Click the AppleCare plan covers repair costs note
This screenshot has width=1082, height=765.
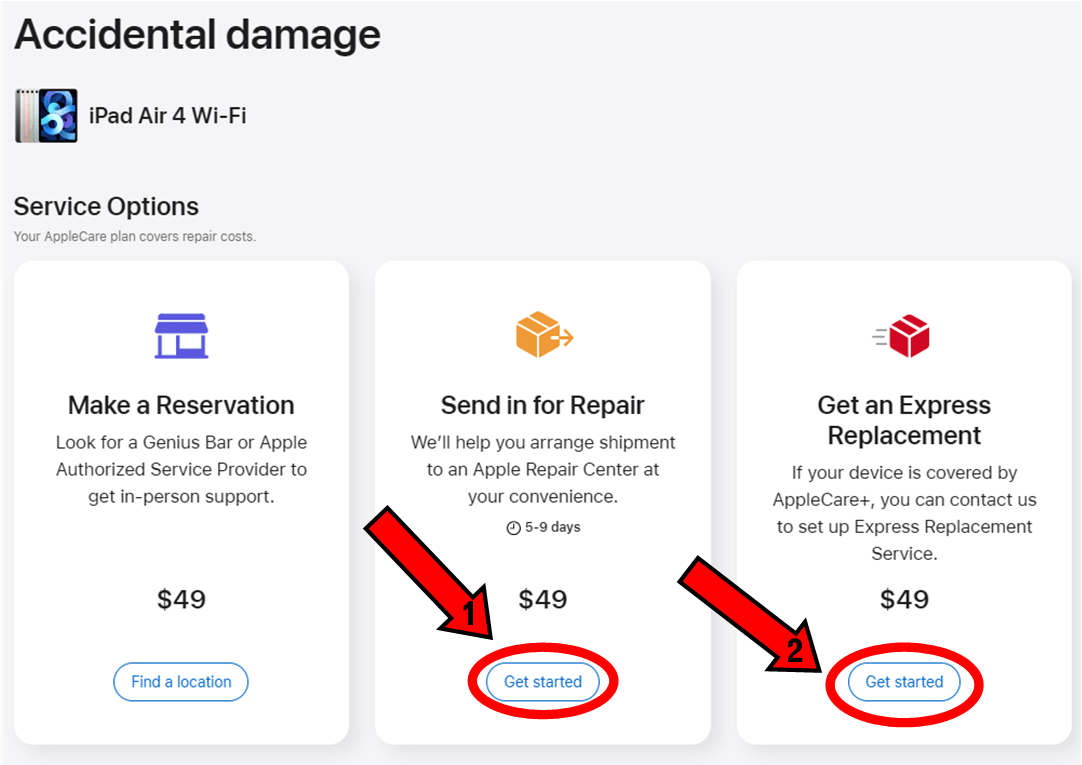click(135, 237)
